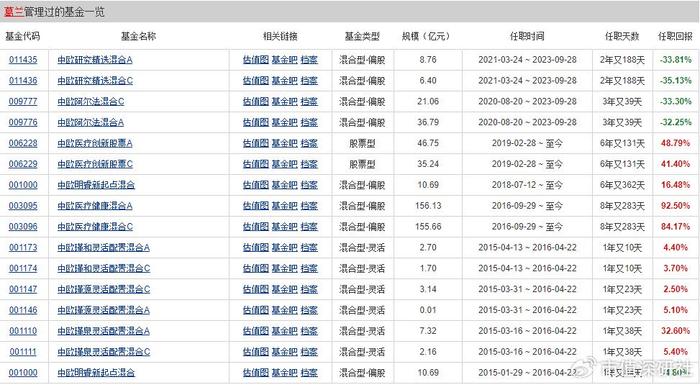Open 估值图 link for fund 001174
The image size is (700, 385).
coord(256,268)
